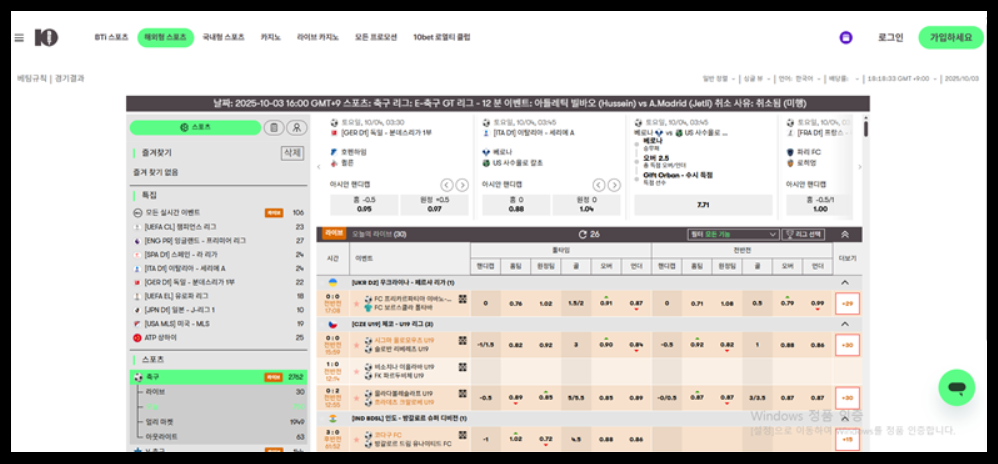Open the bet slip clipboard icon

274,127
